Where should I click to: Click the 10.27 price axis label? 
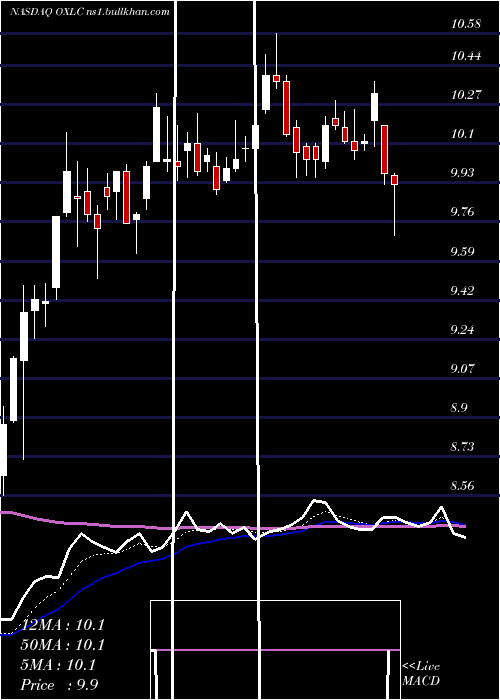[x=466, y=95]
